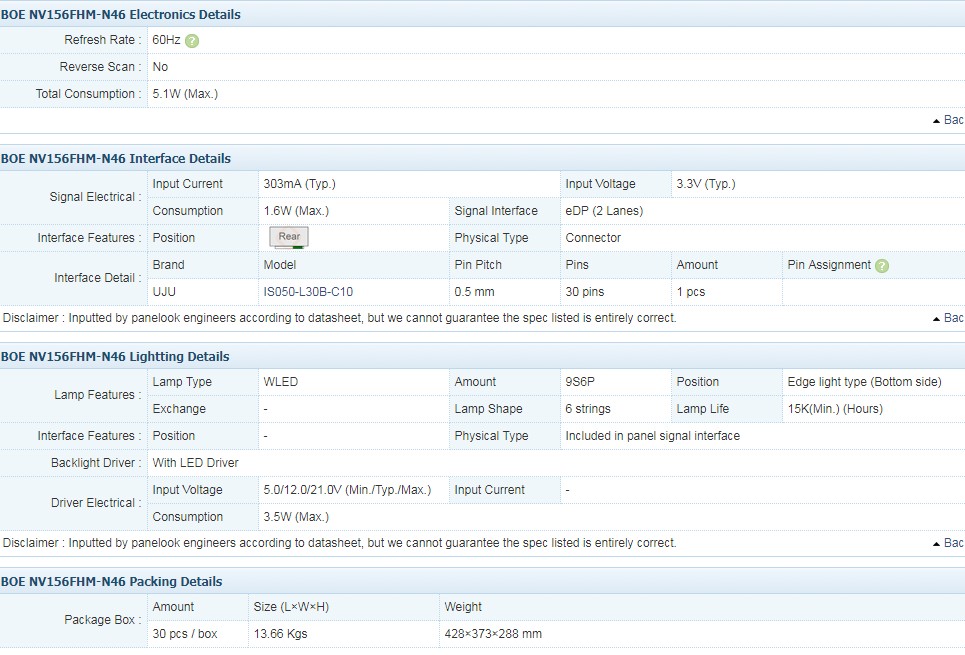Click the Refresh Rate label
Viewport: 965px width, 655px height.
coord(103,40)
